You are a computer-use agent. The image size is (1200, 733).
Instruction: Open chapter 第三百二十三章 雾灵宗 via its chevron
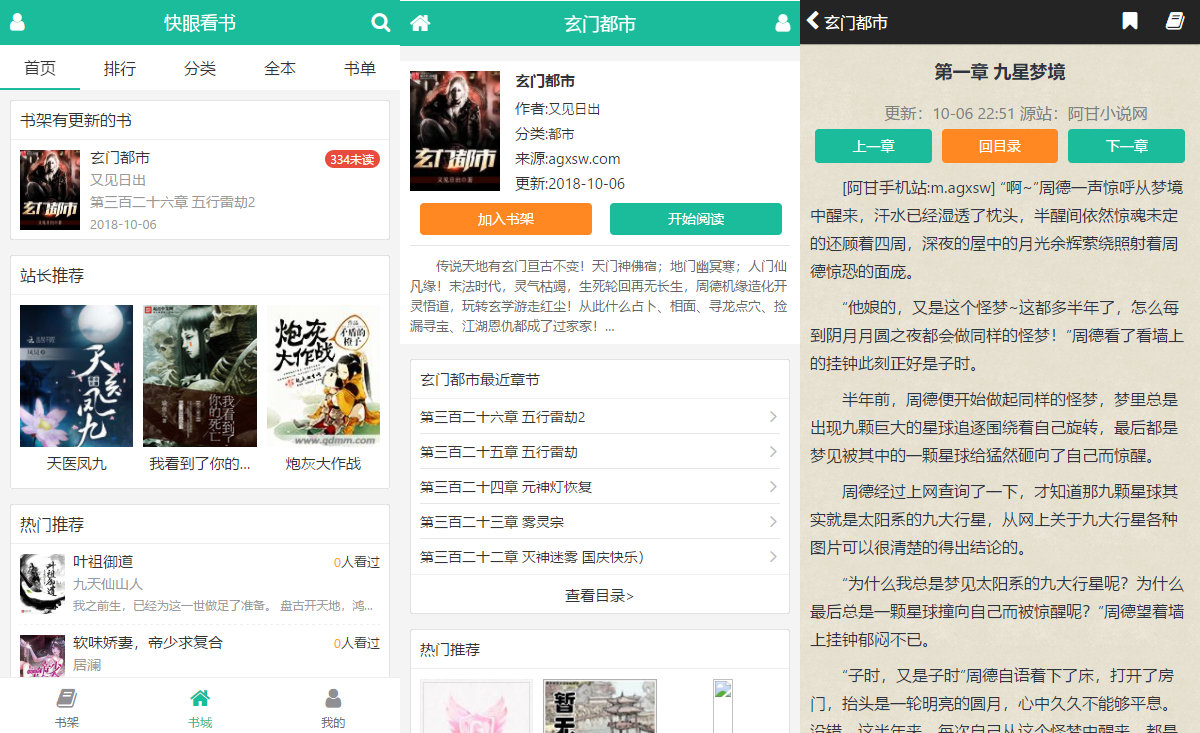pyautogui.click(x=773, y=522)
